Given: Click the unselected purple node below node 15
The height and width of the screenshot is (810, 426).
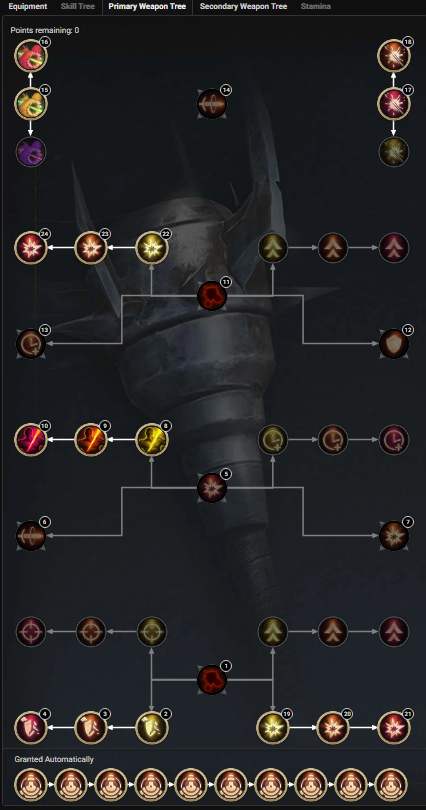Looking at the screenshot, I should [x=31, y=152].
